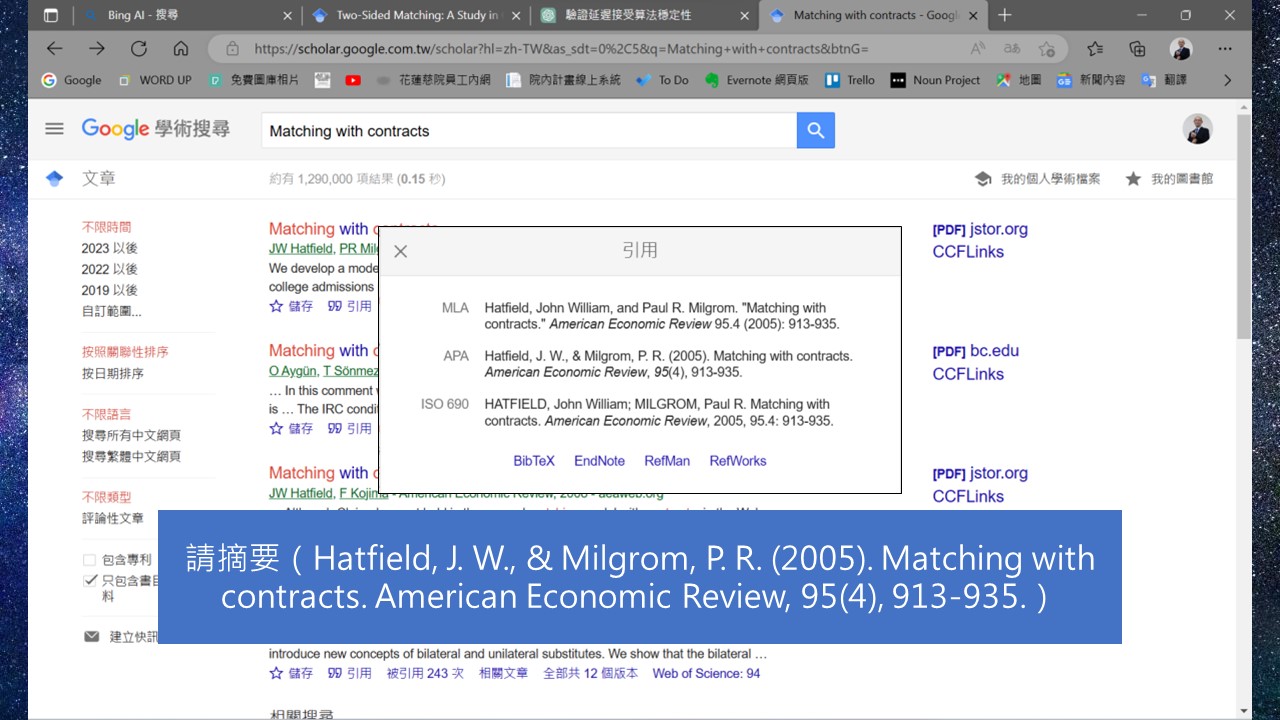Open the Google Scholar hamburger menu
Viewport: 1280px width, 720px height.
point(55,129)
